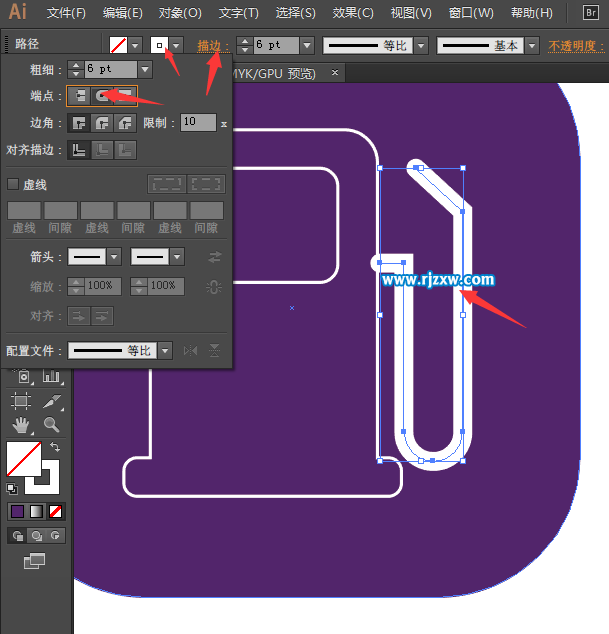Select align dashes to corners option
The image size is (609, 634).
click(x=206, y=184)
